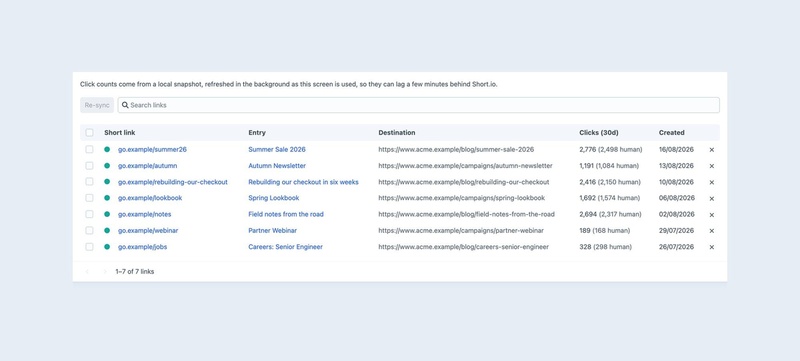Click the 26/07/2026 created date

pyautogui.click(x=677, y=247)
